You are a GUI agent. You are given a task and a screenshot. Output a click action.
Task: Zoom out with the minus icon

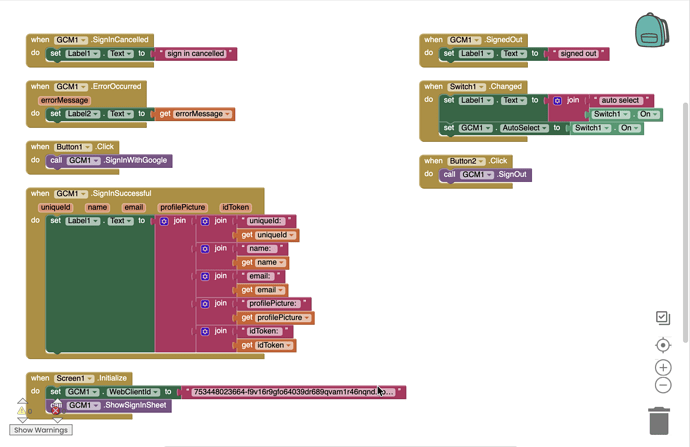(x=663, y=385)
